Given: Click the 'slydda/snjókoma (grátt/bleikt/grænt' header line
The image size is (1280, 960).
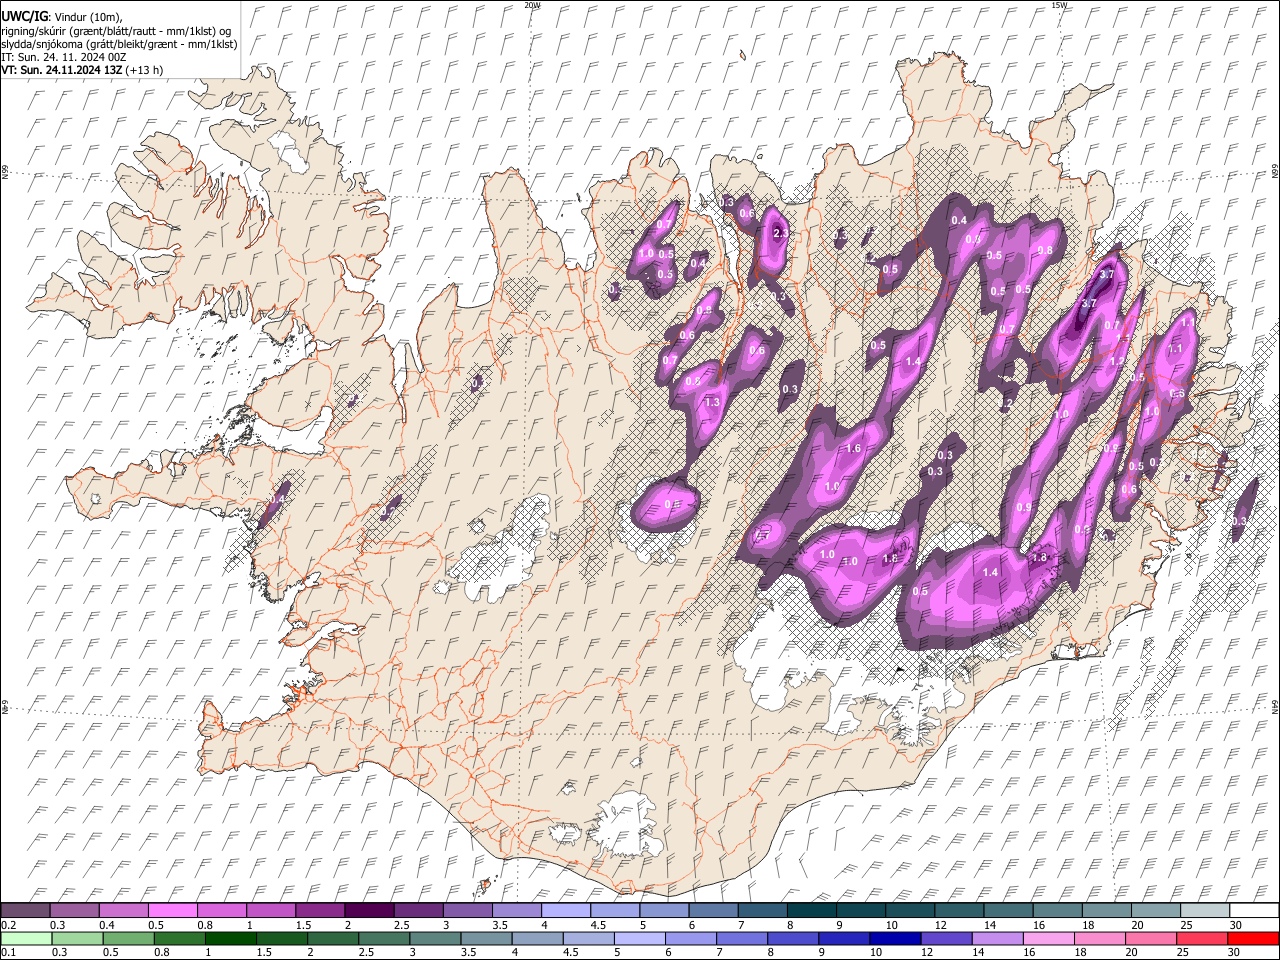Looking at the screenshot, I should tap(119, 44).
